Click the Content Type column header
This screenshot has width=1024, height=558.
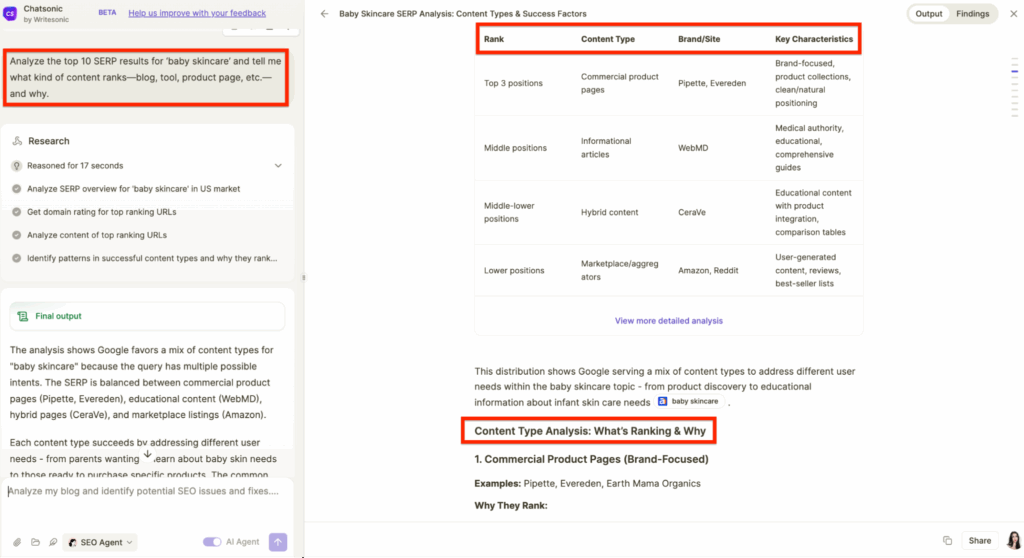(607, 39)
